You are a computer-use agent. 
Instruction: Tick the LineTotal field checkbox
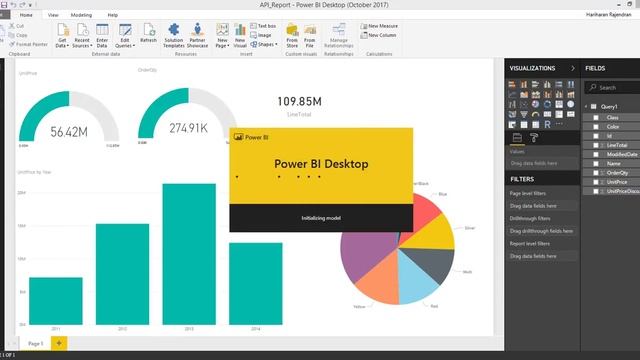pyautogui.click(x=596, y=145)
